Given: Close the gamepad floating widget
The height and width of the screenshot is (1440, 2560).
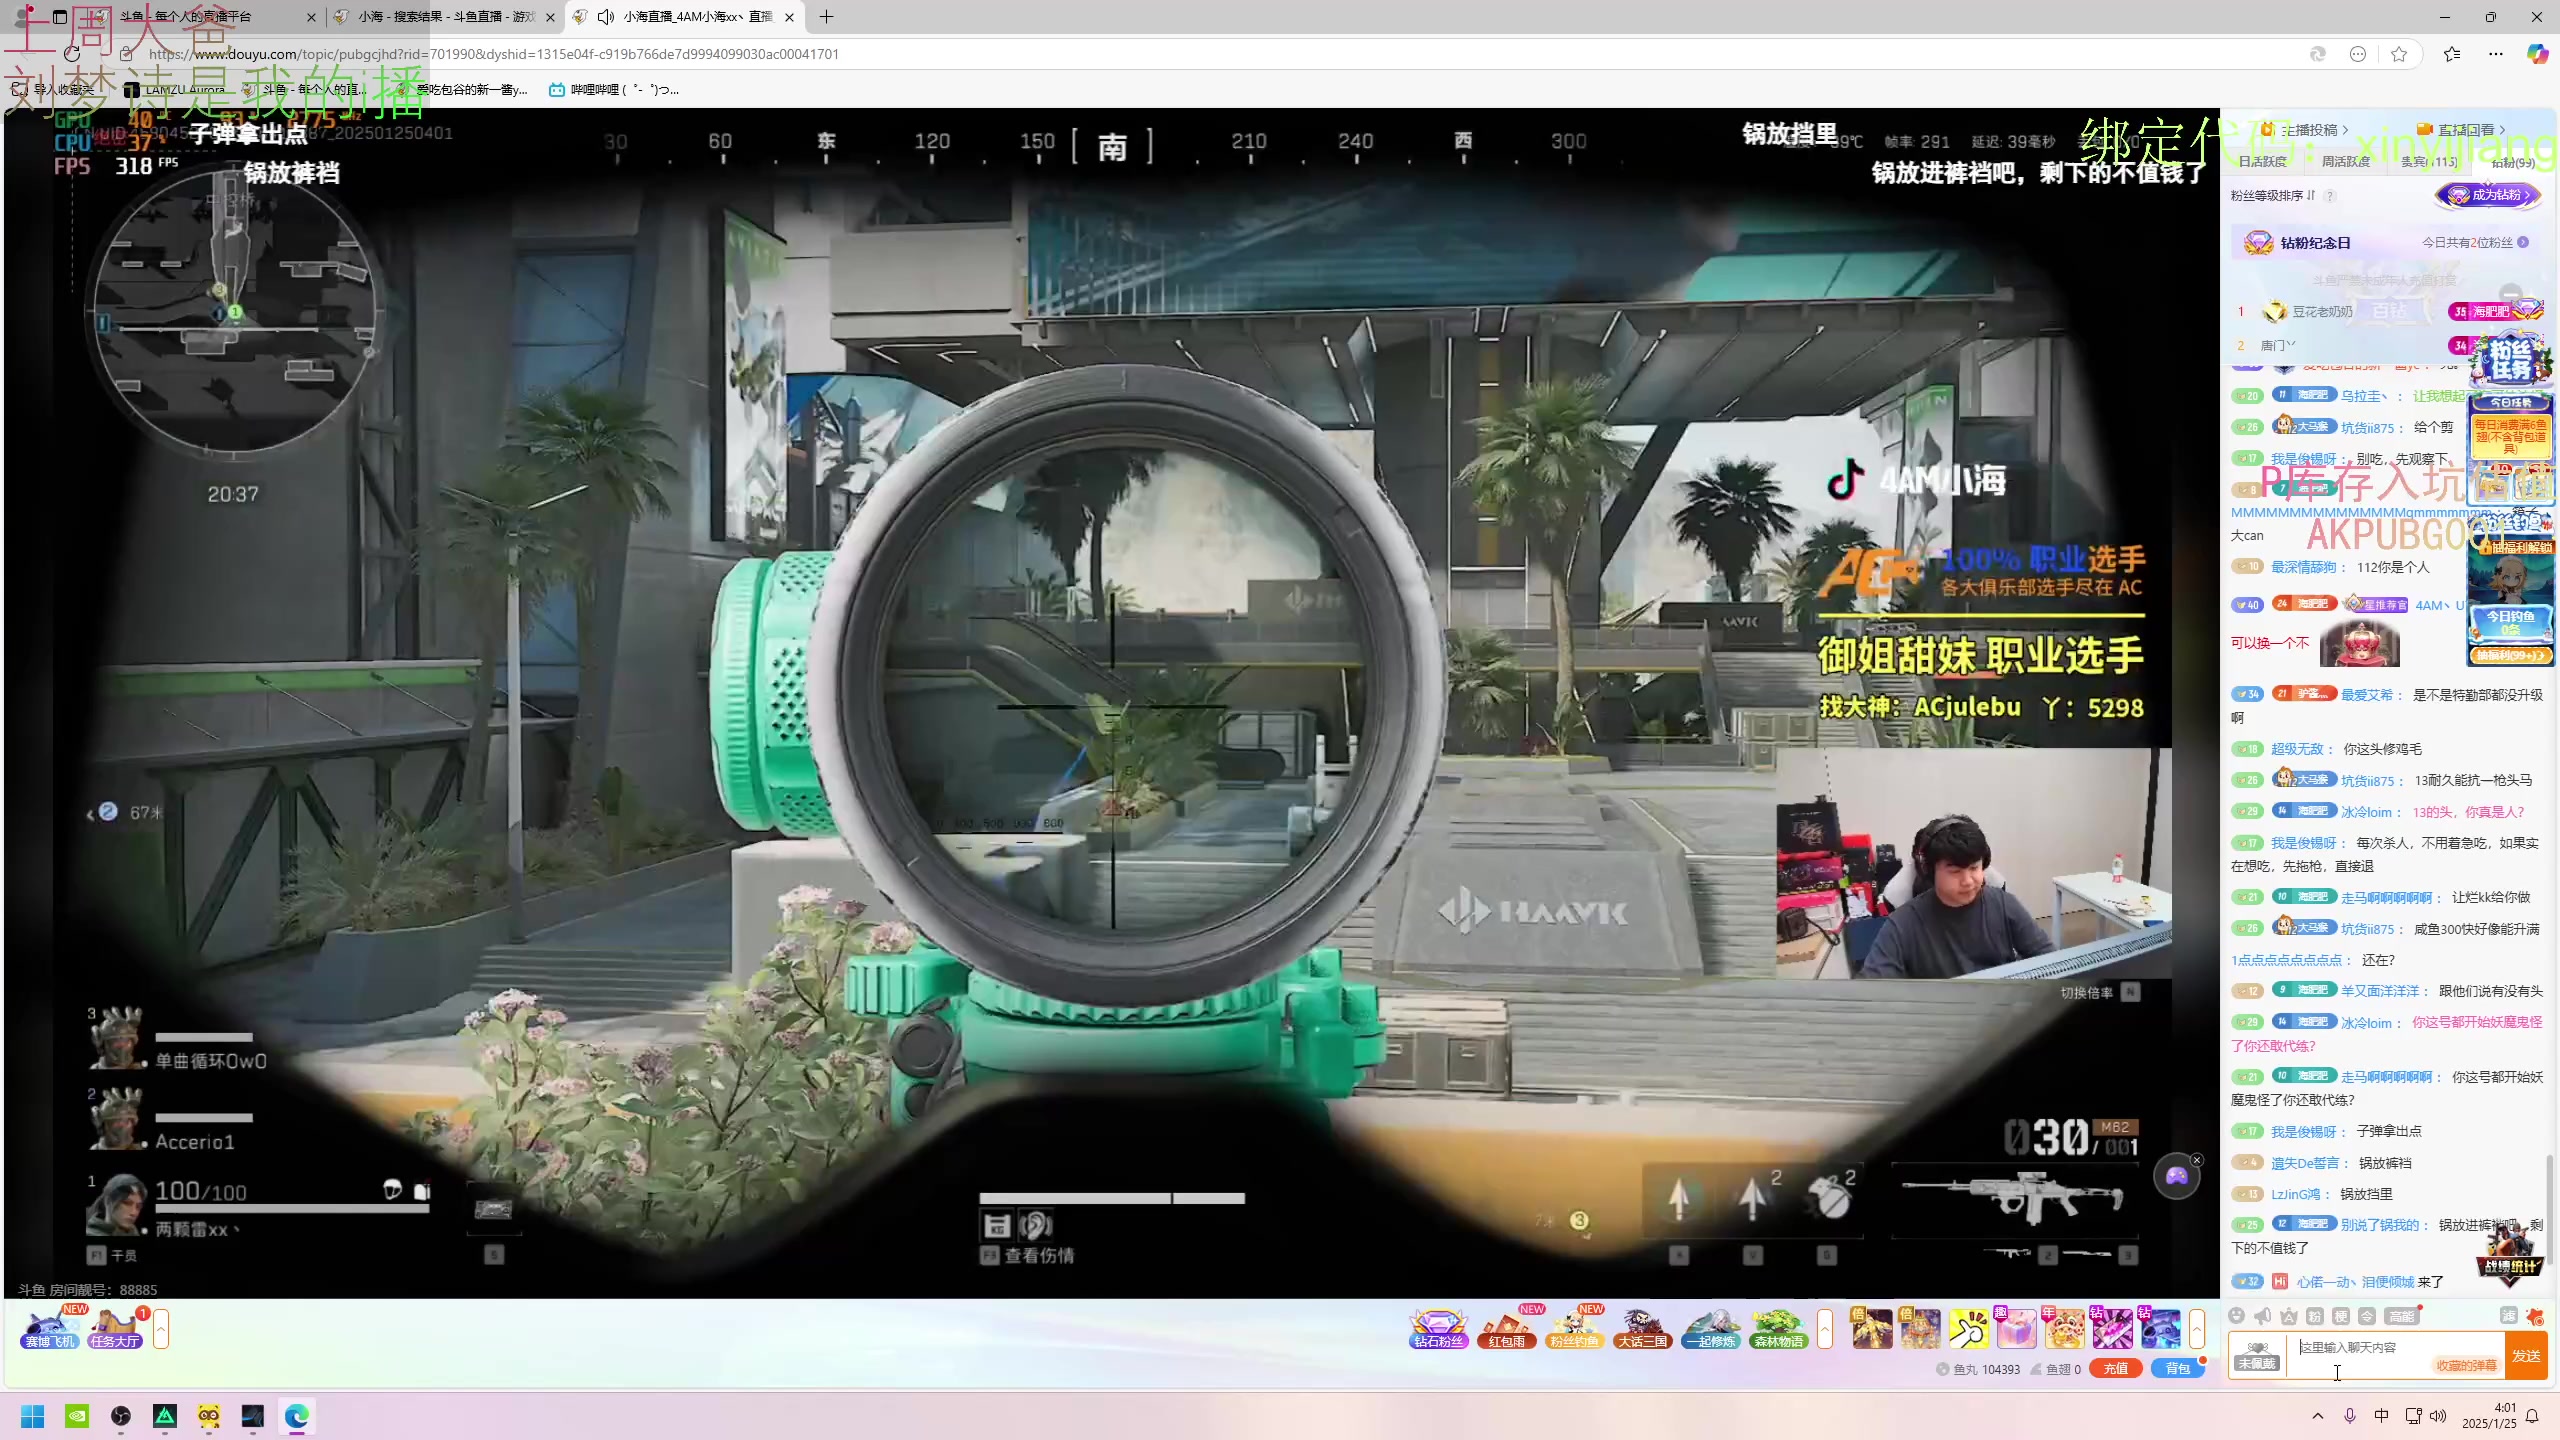Looking at the screenshot, I should tap(2197, 1160).
